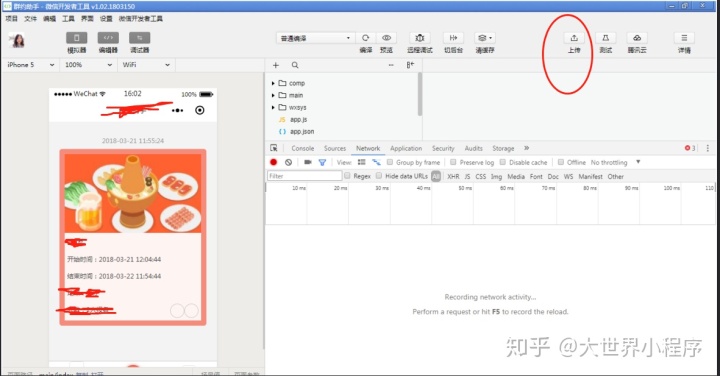
Task: Click the network Filter input field
Action: [x=304, y=176]
